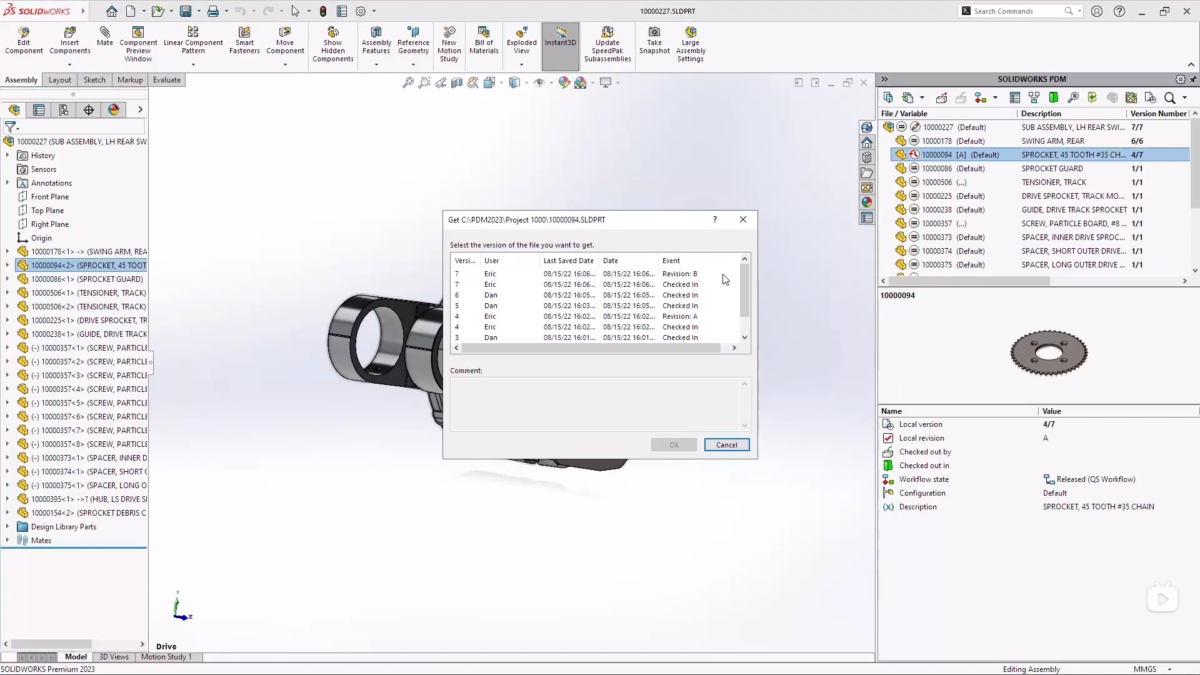Start a New Motion Study

449,44
